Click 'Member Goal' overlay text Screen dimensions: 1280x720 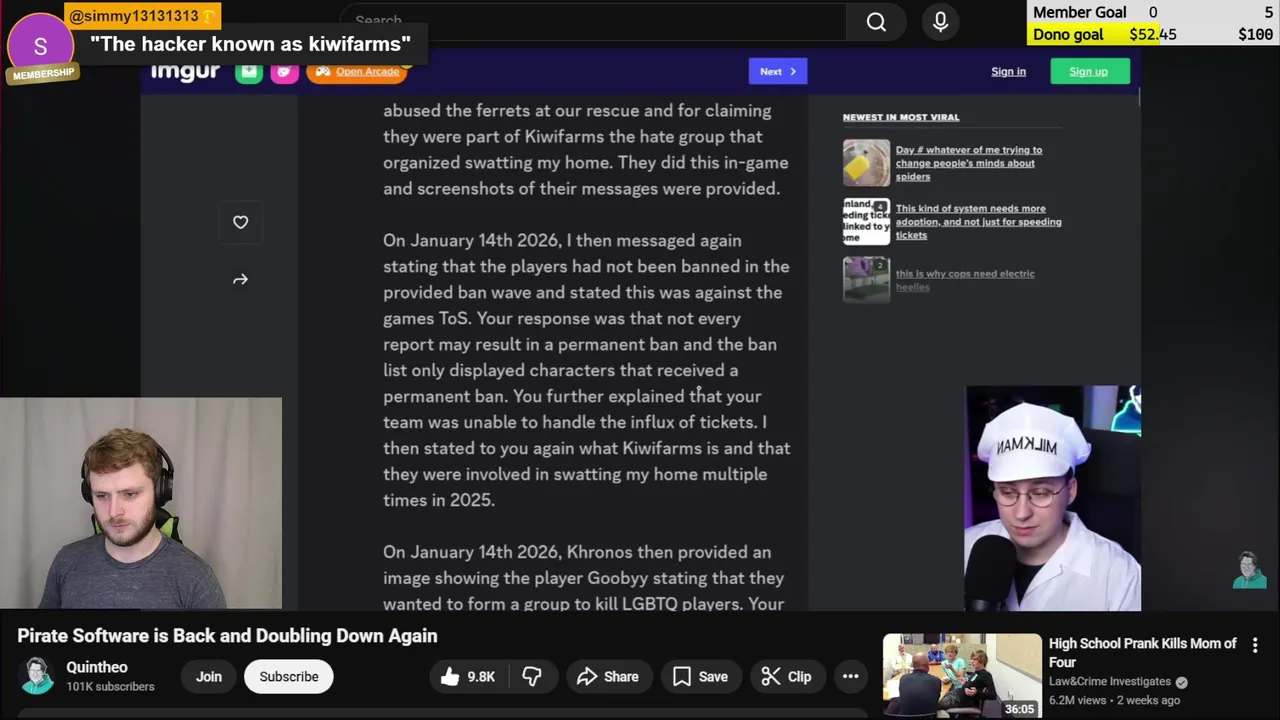tap(1079, 12)
